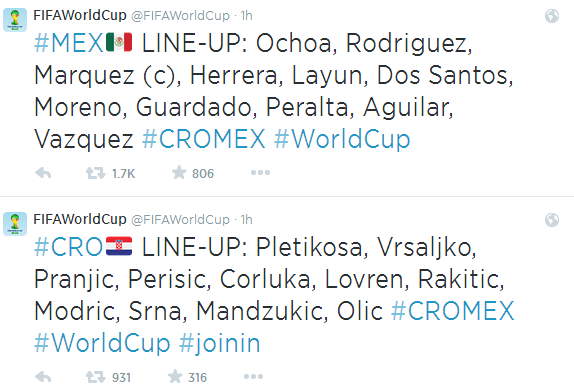
Task: Open the #MEX hashtag
Action: coord(69,43)
